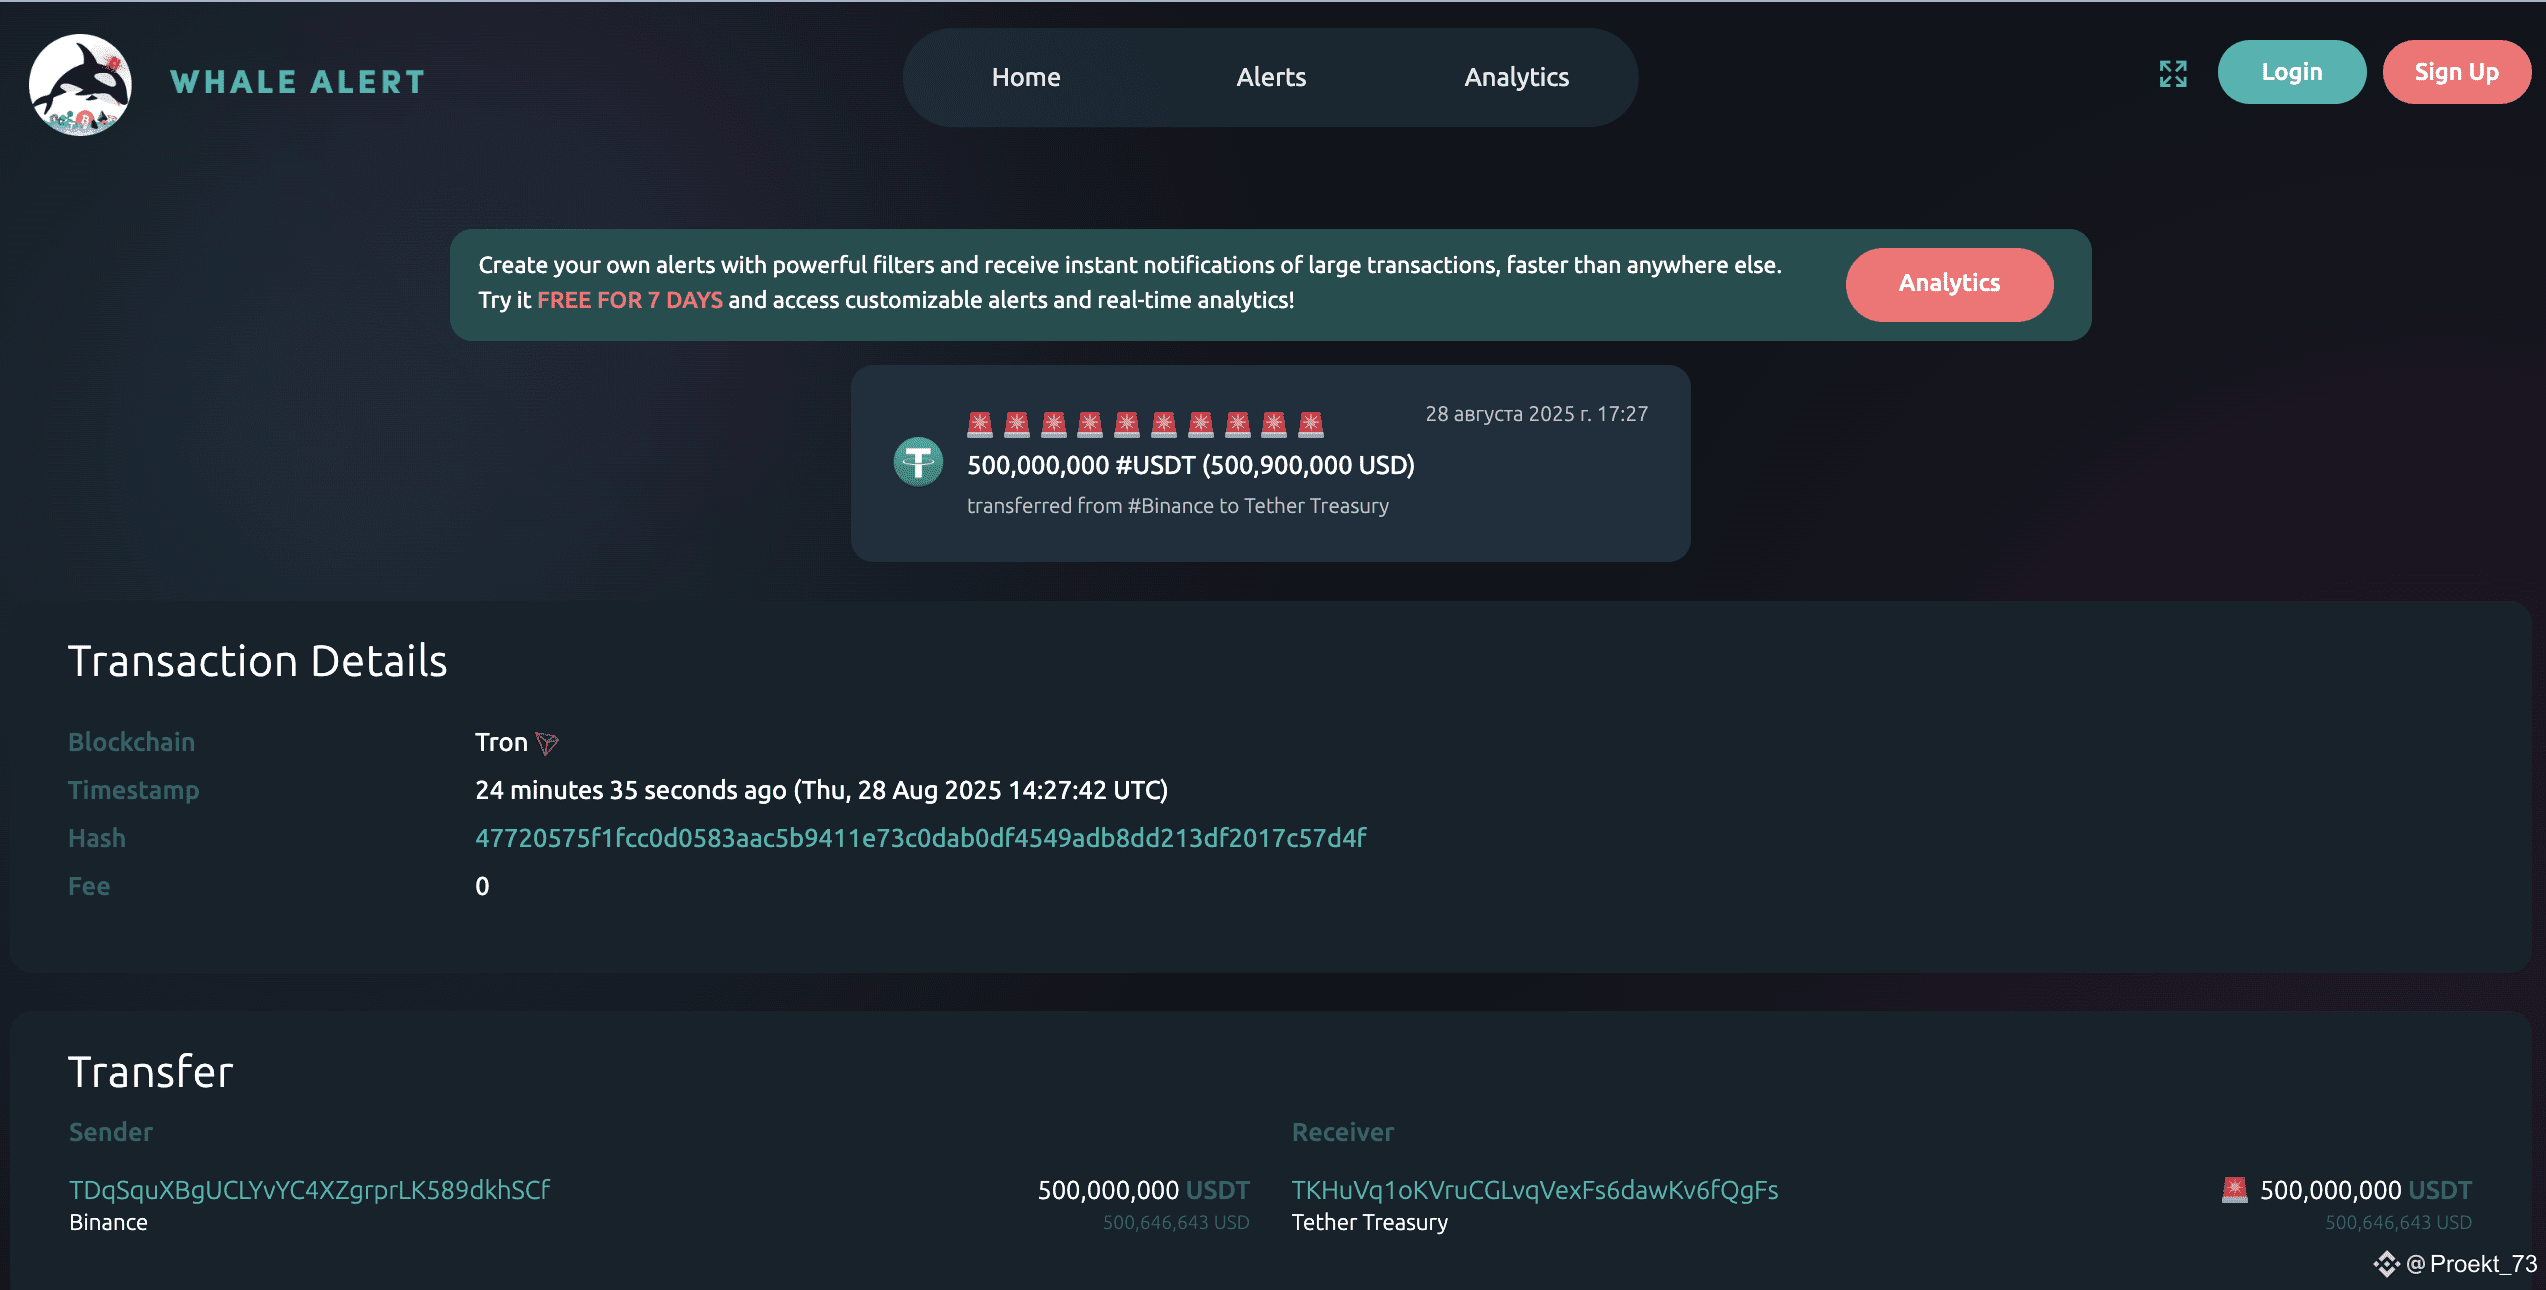Click the first red siren alert icon
Viewport: 2546px width, 1290px height.
[x=980, y=425]
